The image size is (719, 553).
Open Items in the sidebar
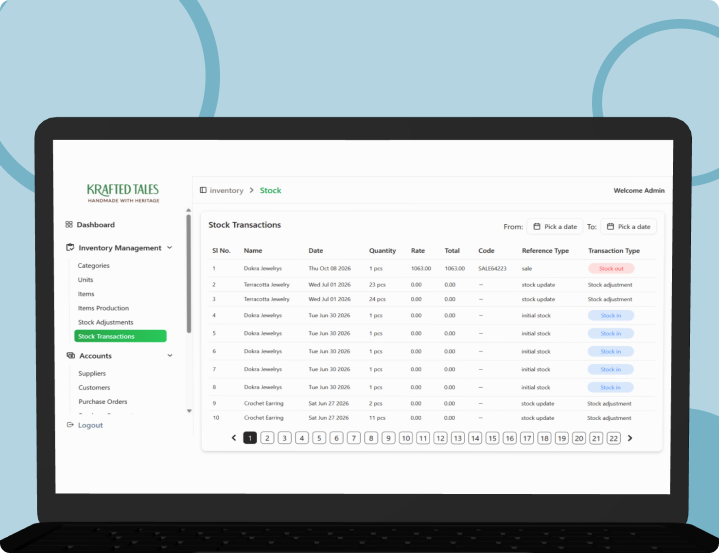[x=86, y=294]
